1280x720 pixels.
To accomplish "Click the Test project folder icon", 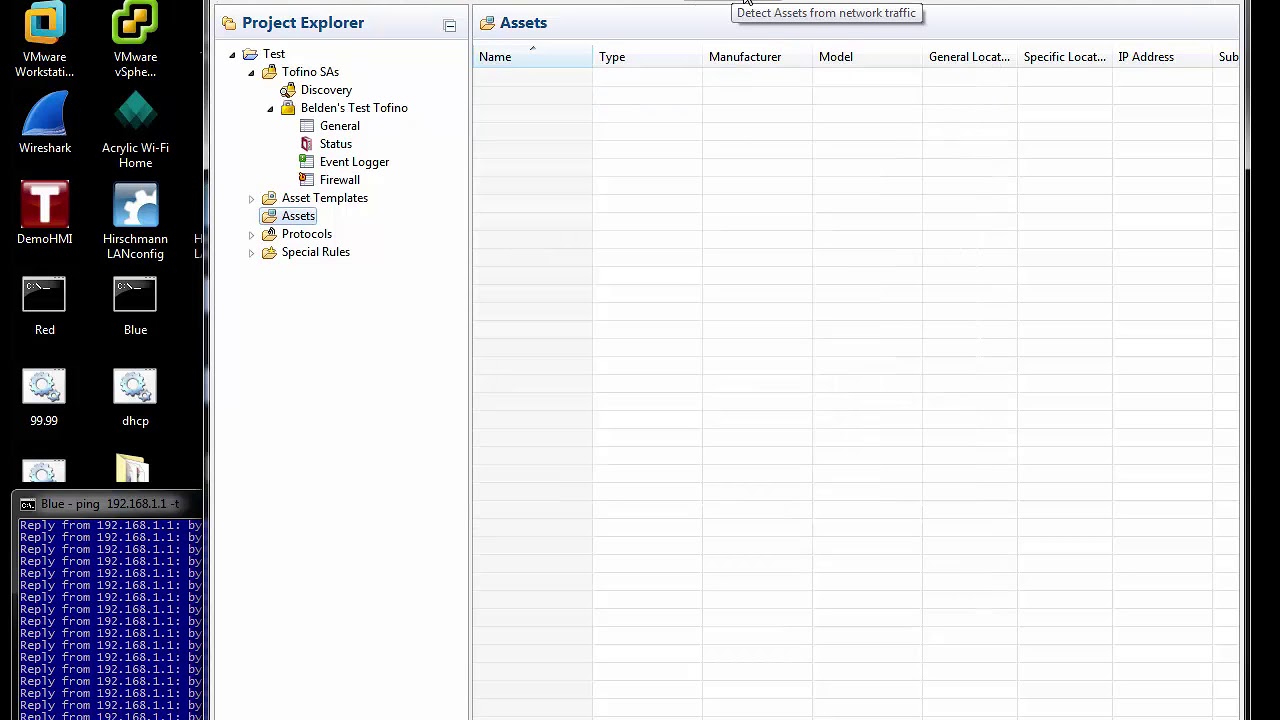I will tap(250, 54).
